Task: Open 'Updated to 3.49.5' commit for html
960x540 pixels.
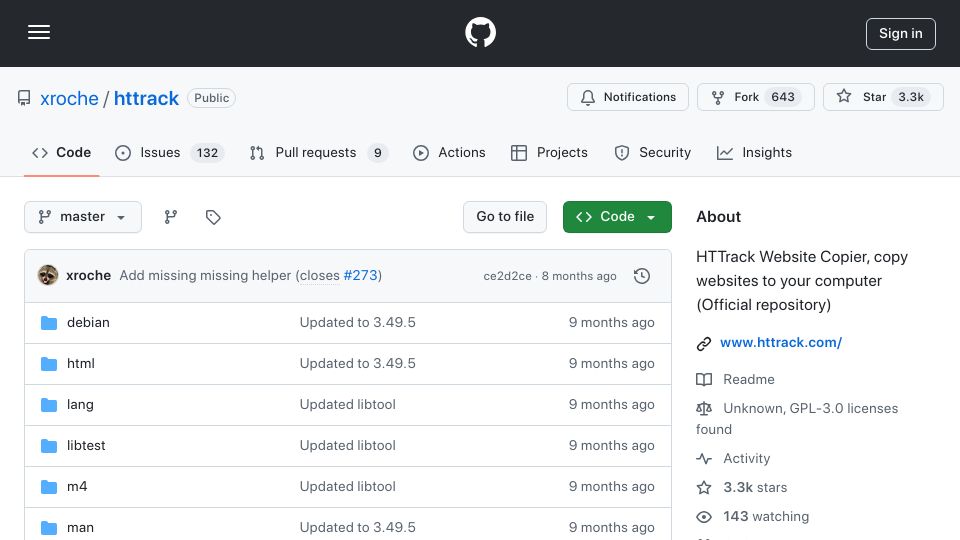Action: point(358,364)
